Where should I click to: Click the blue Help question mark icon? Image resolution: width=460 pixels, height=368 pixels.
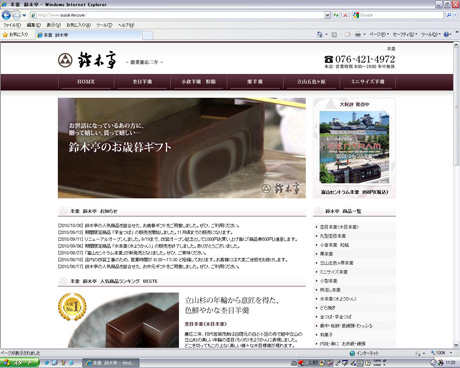point(446,34)
